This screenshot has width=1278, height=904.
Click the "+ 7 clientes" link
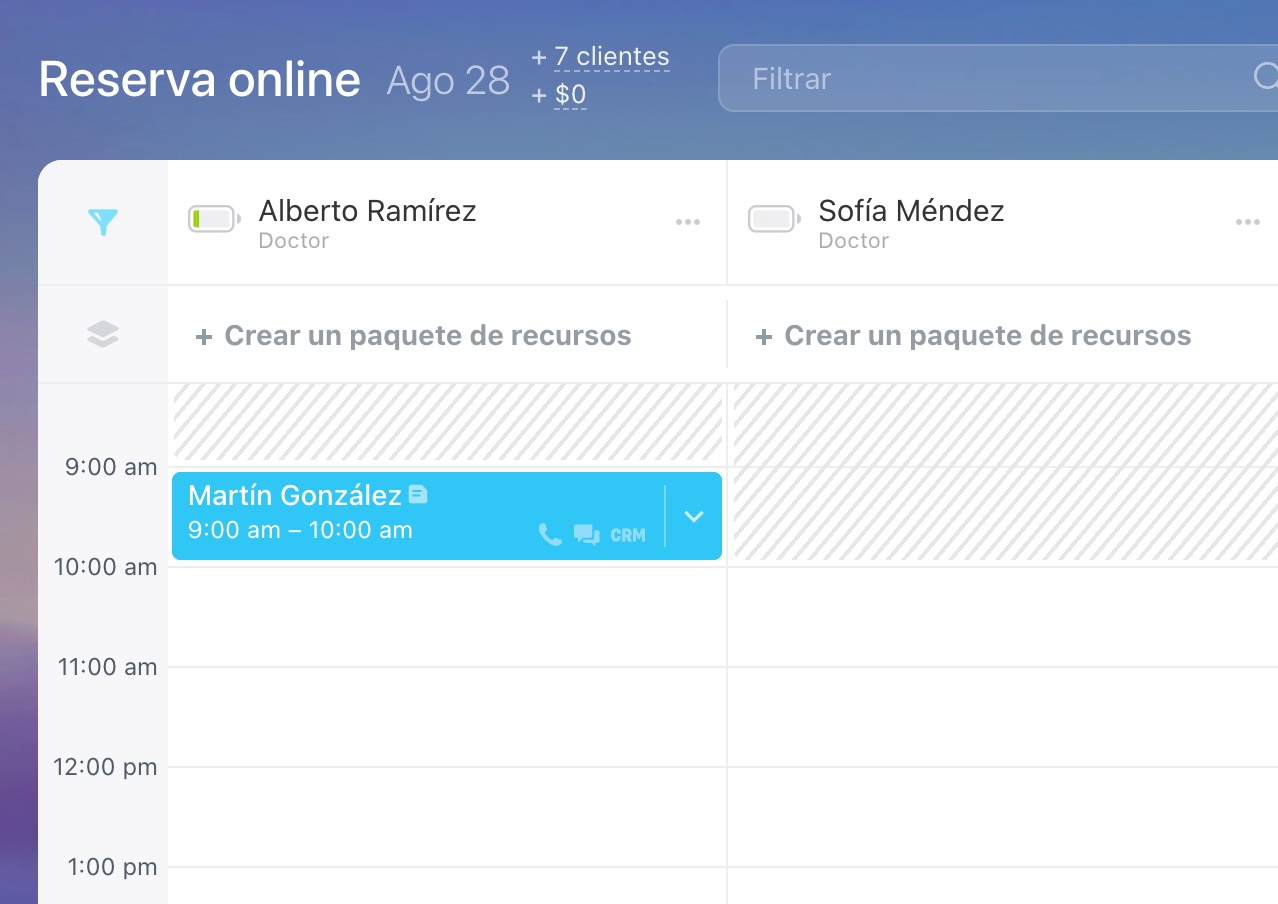click(611, 57)
